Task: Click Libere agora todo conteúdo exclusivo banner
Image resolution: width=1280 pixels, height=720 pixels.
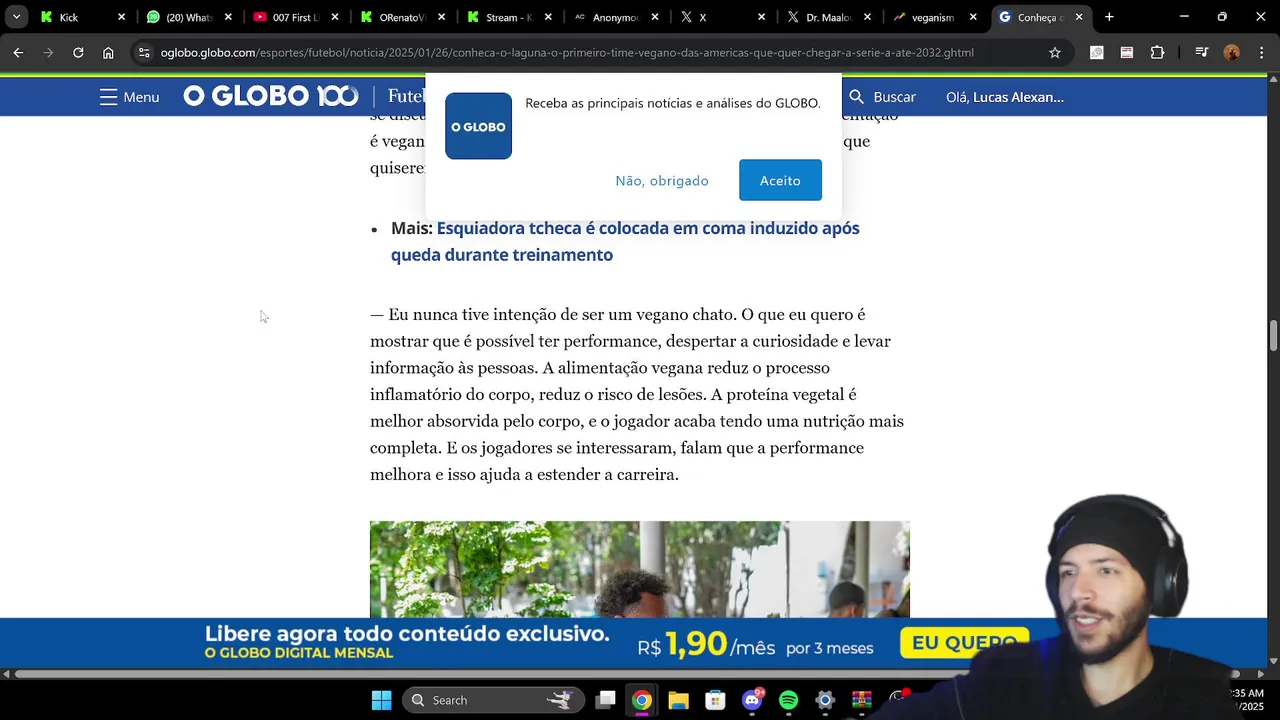Action: click(407, 634)
